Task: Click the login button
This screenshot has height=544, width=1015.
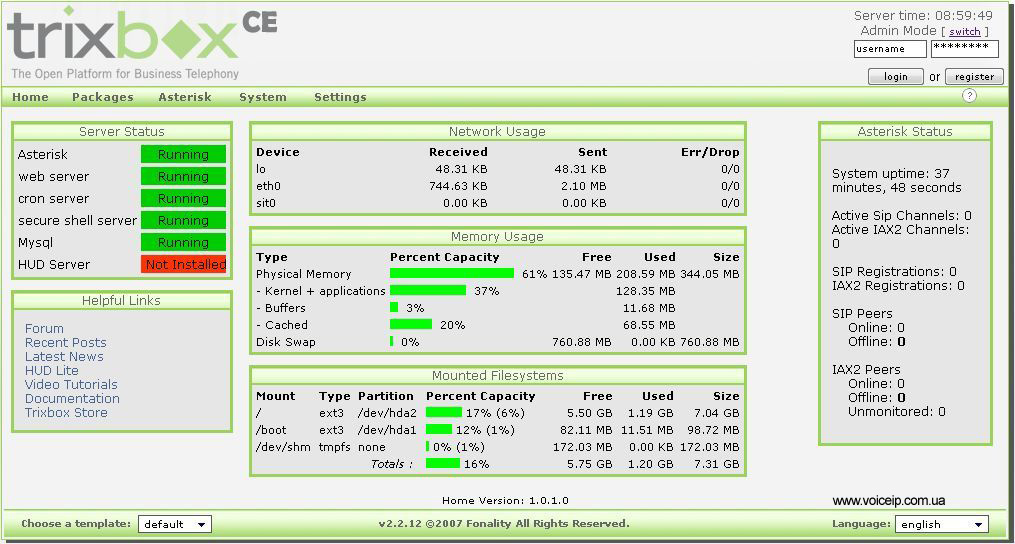Action: [896, 76]
